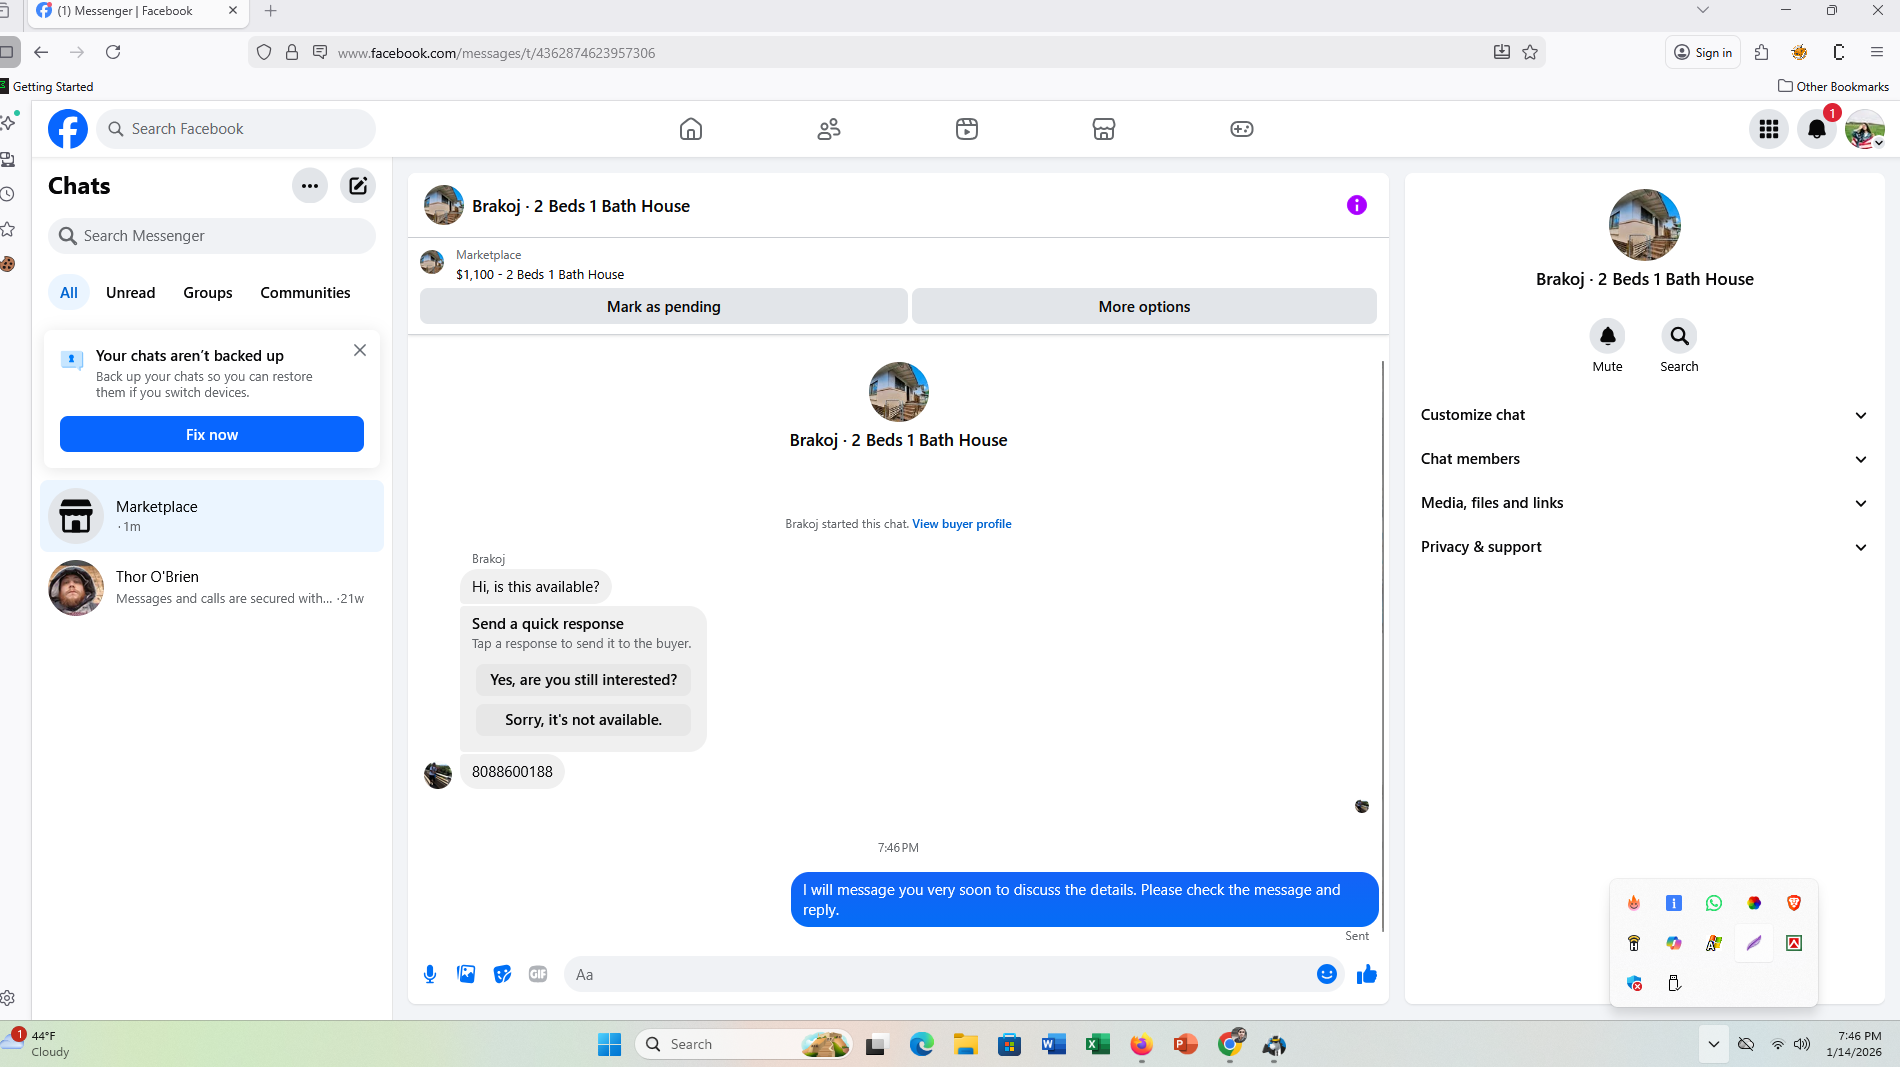1900x1067 pixels.
Task: Click the taskbar Search box
Action: pyautogui.click(x=744, y=1044)
